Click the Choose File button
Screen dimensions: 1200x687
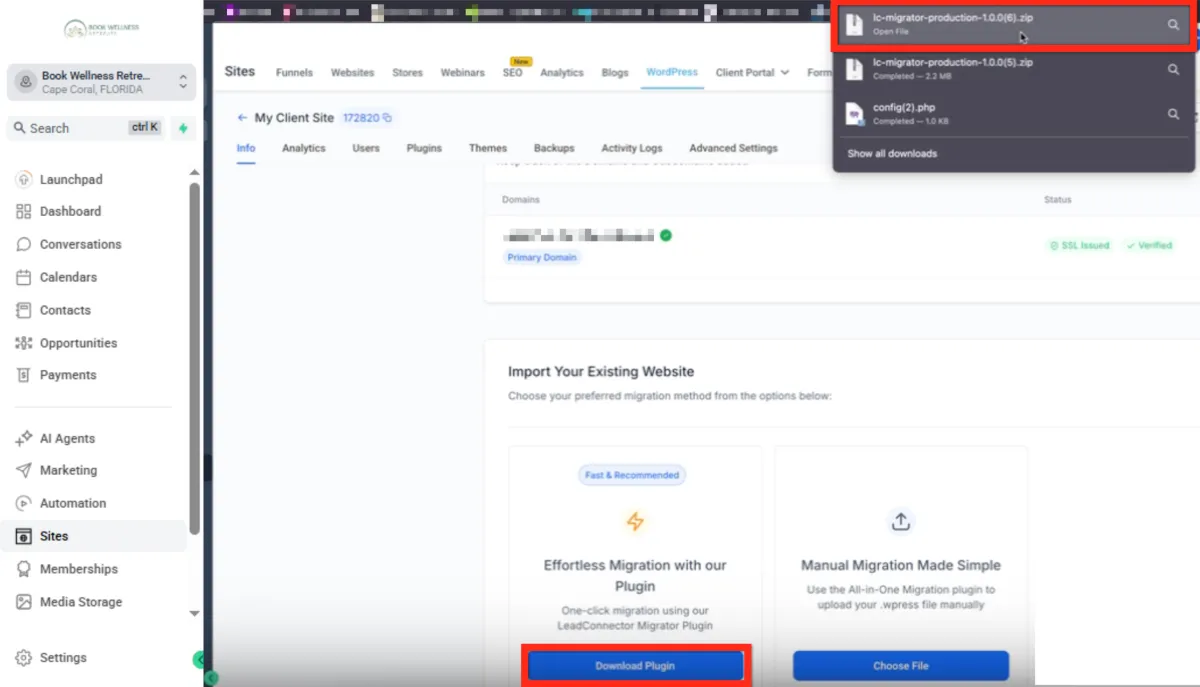tap(901, 666)
